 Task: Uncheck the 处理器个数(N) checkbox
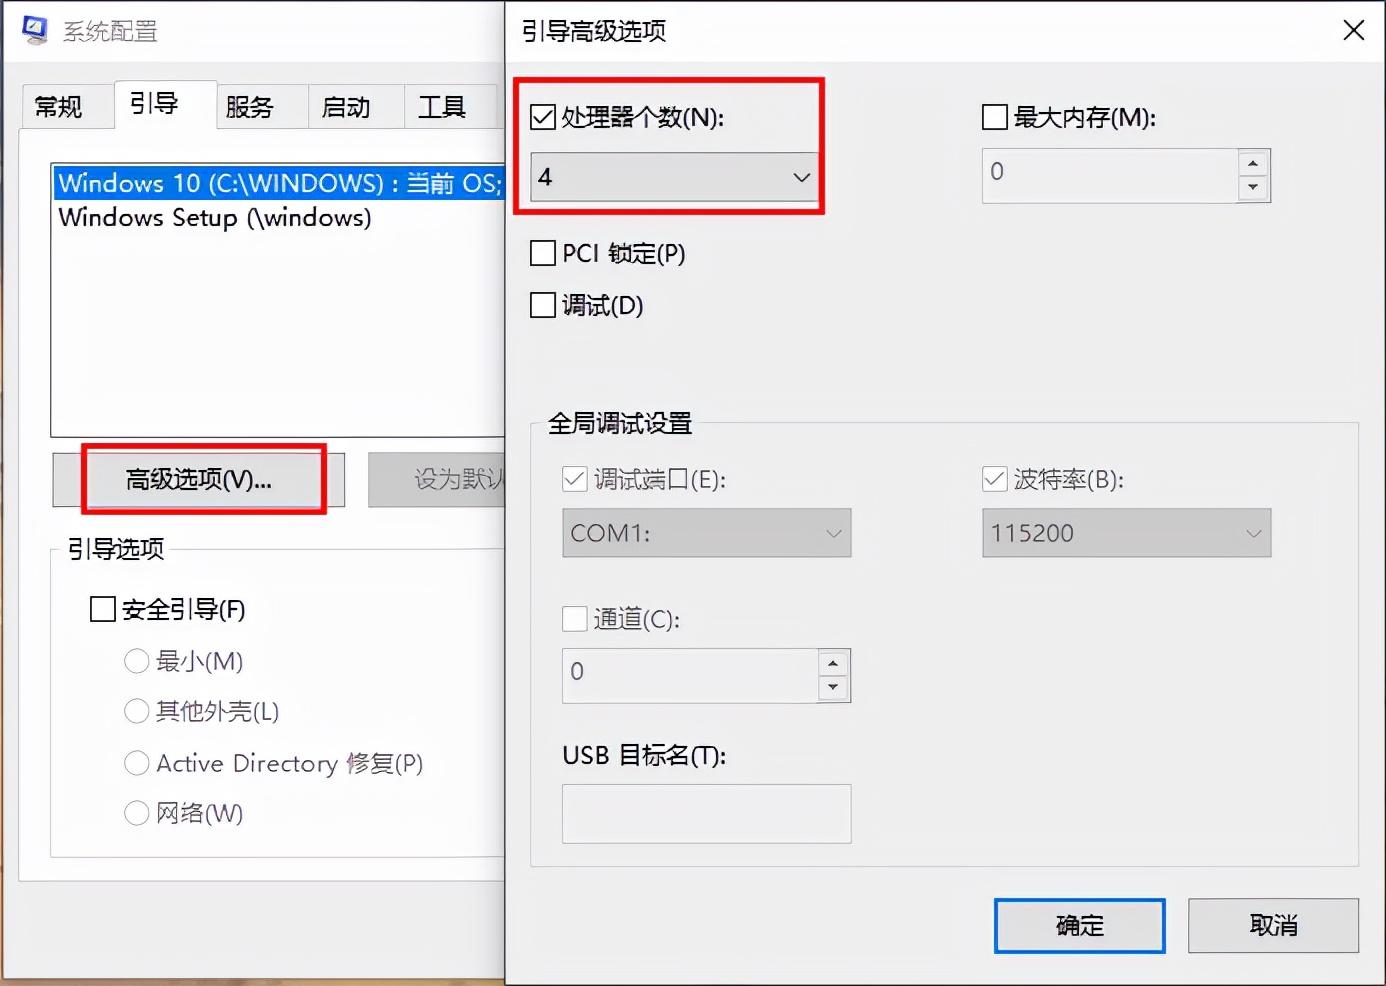pyautogui.click(x=543, y=118)
